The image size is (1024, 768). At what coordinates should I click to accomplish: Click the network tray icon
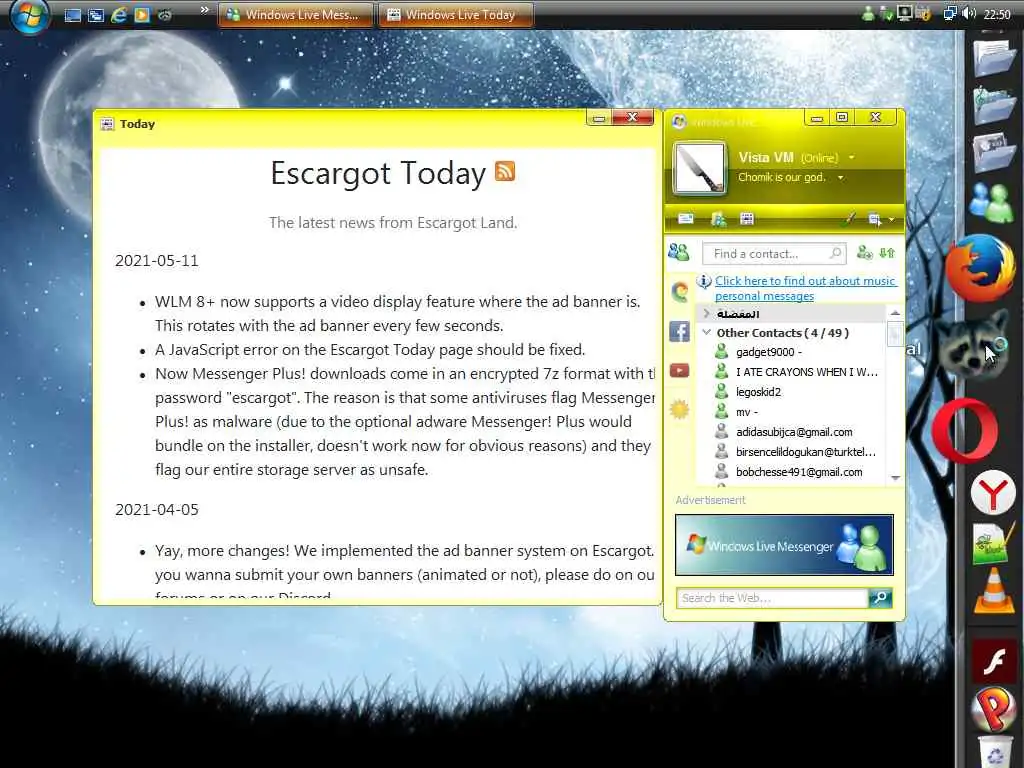point(950,14)
